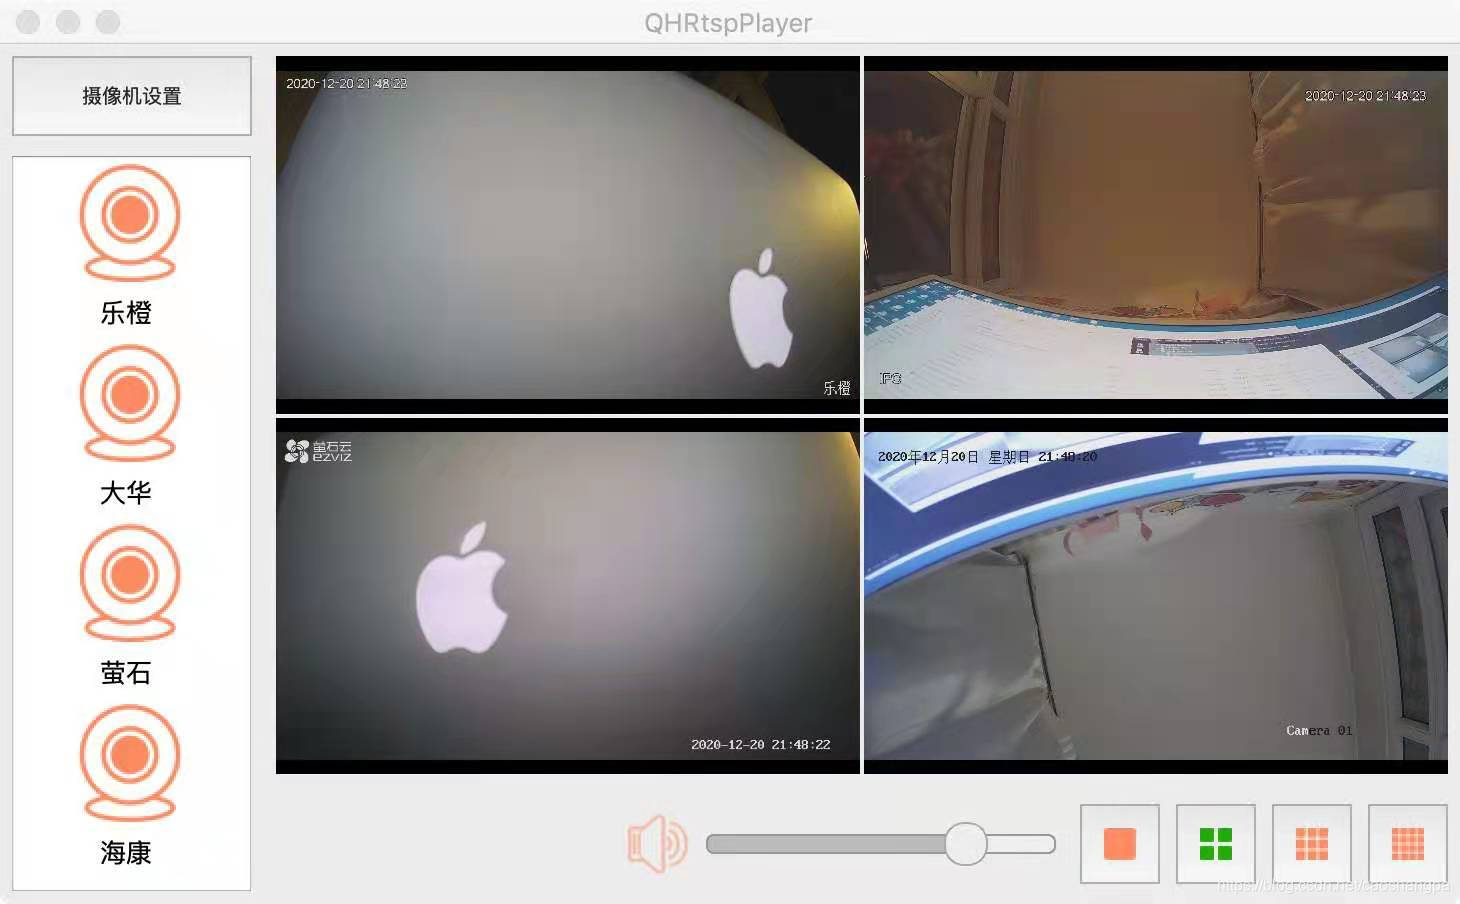
Task: Mute audio with the speaker icon
Action: [x=656, y=844]
